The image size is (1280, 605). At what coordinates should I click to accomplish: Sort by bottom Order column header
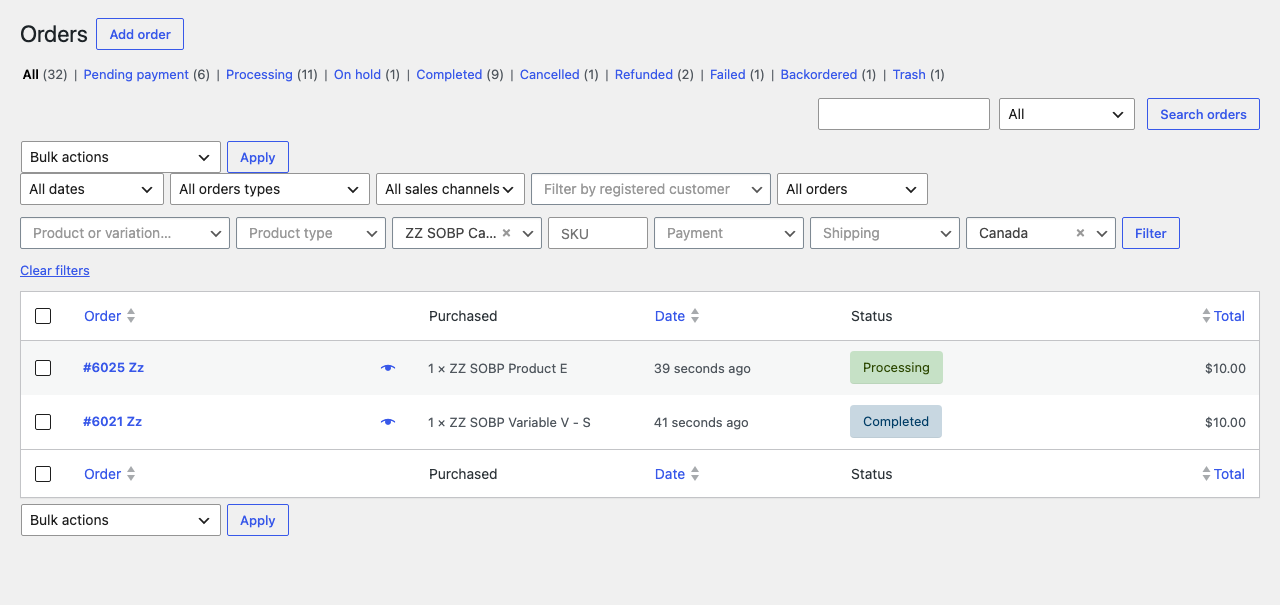tap(102, 474)
